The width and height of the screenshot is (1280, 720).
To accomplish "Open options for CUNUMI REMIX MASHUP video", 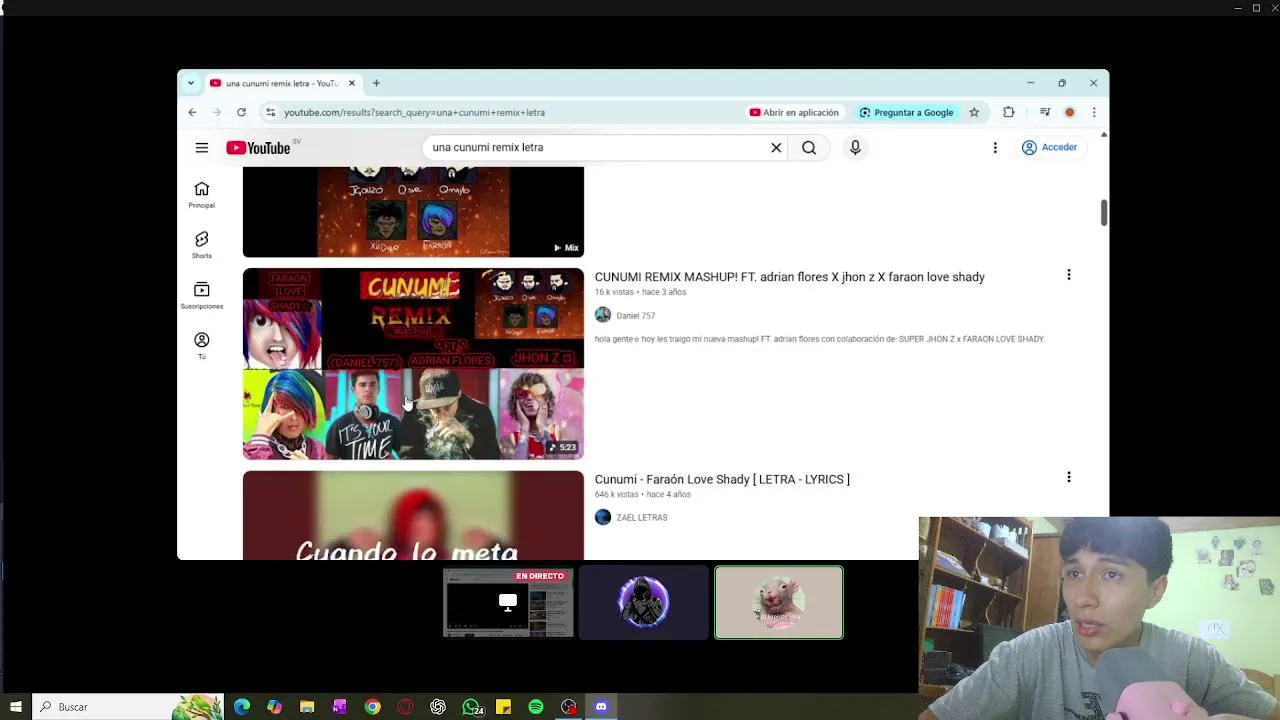I will (1068, 275).
